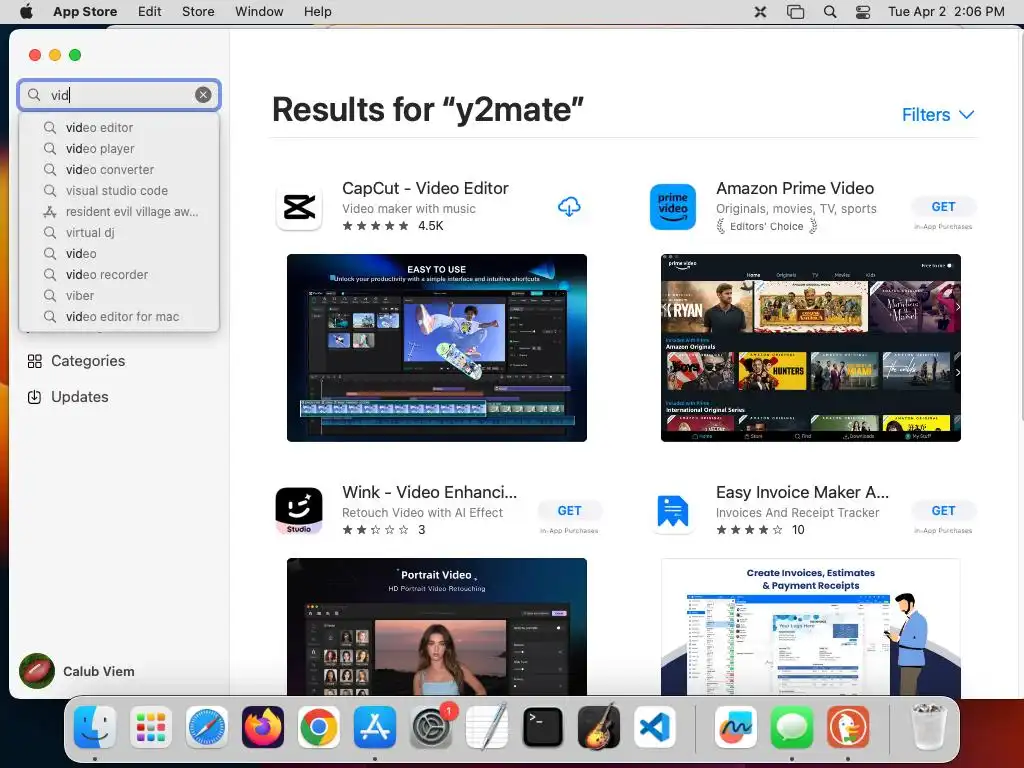
Task: View Wink Portrait Video screenshot
Action: tap(437, 626)
